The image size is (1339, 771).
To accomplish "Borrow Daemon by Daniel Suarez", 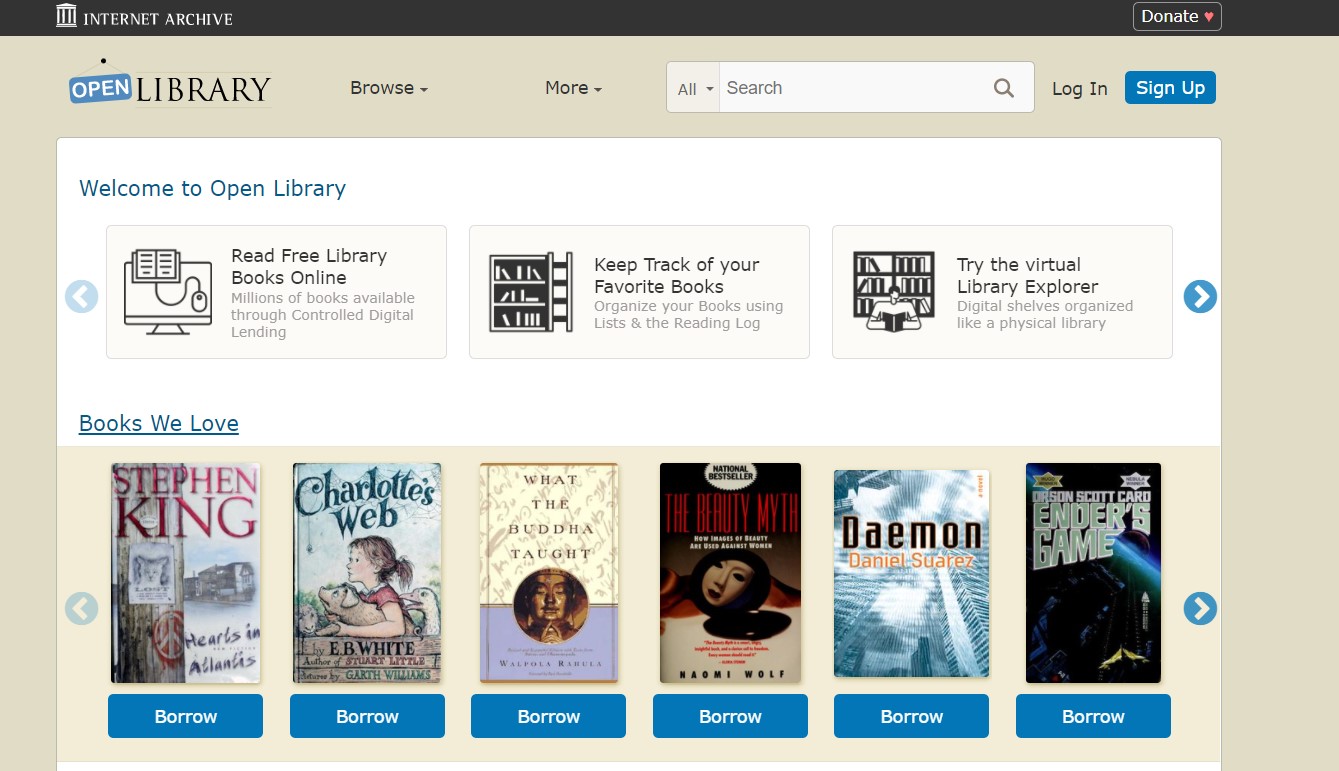I will 912,716.
